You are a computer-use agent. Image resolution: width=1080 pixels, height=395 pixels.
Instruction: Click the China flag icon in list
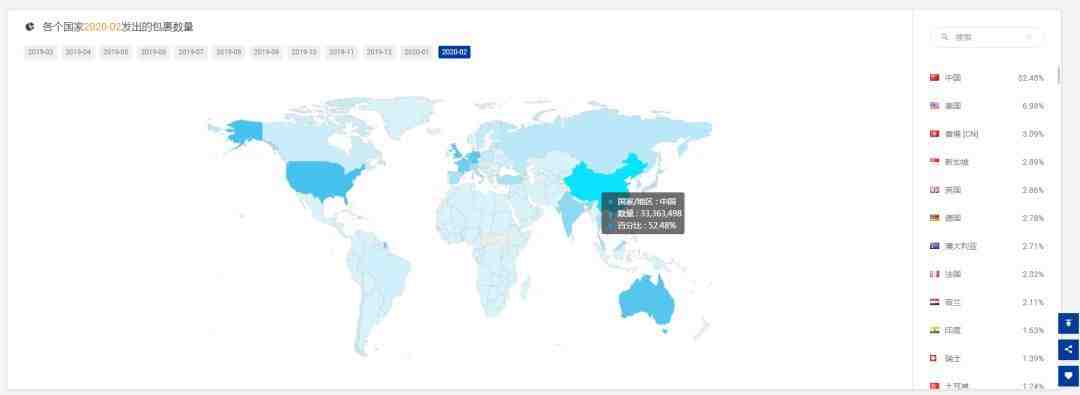coord(935,78)
